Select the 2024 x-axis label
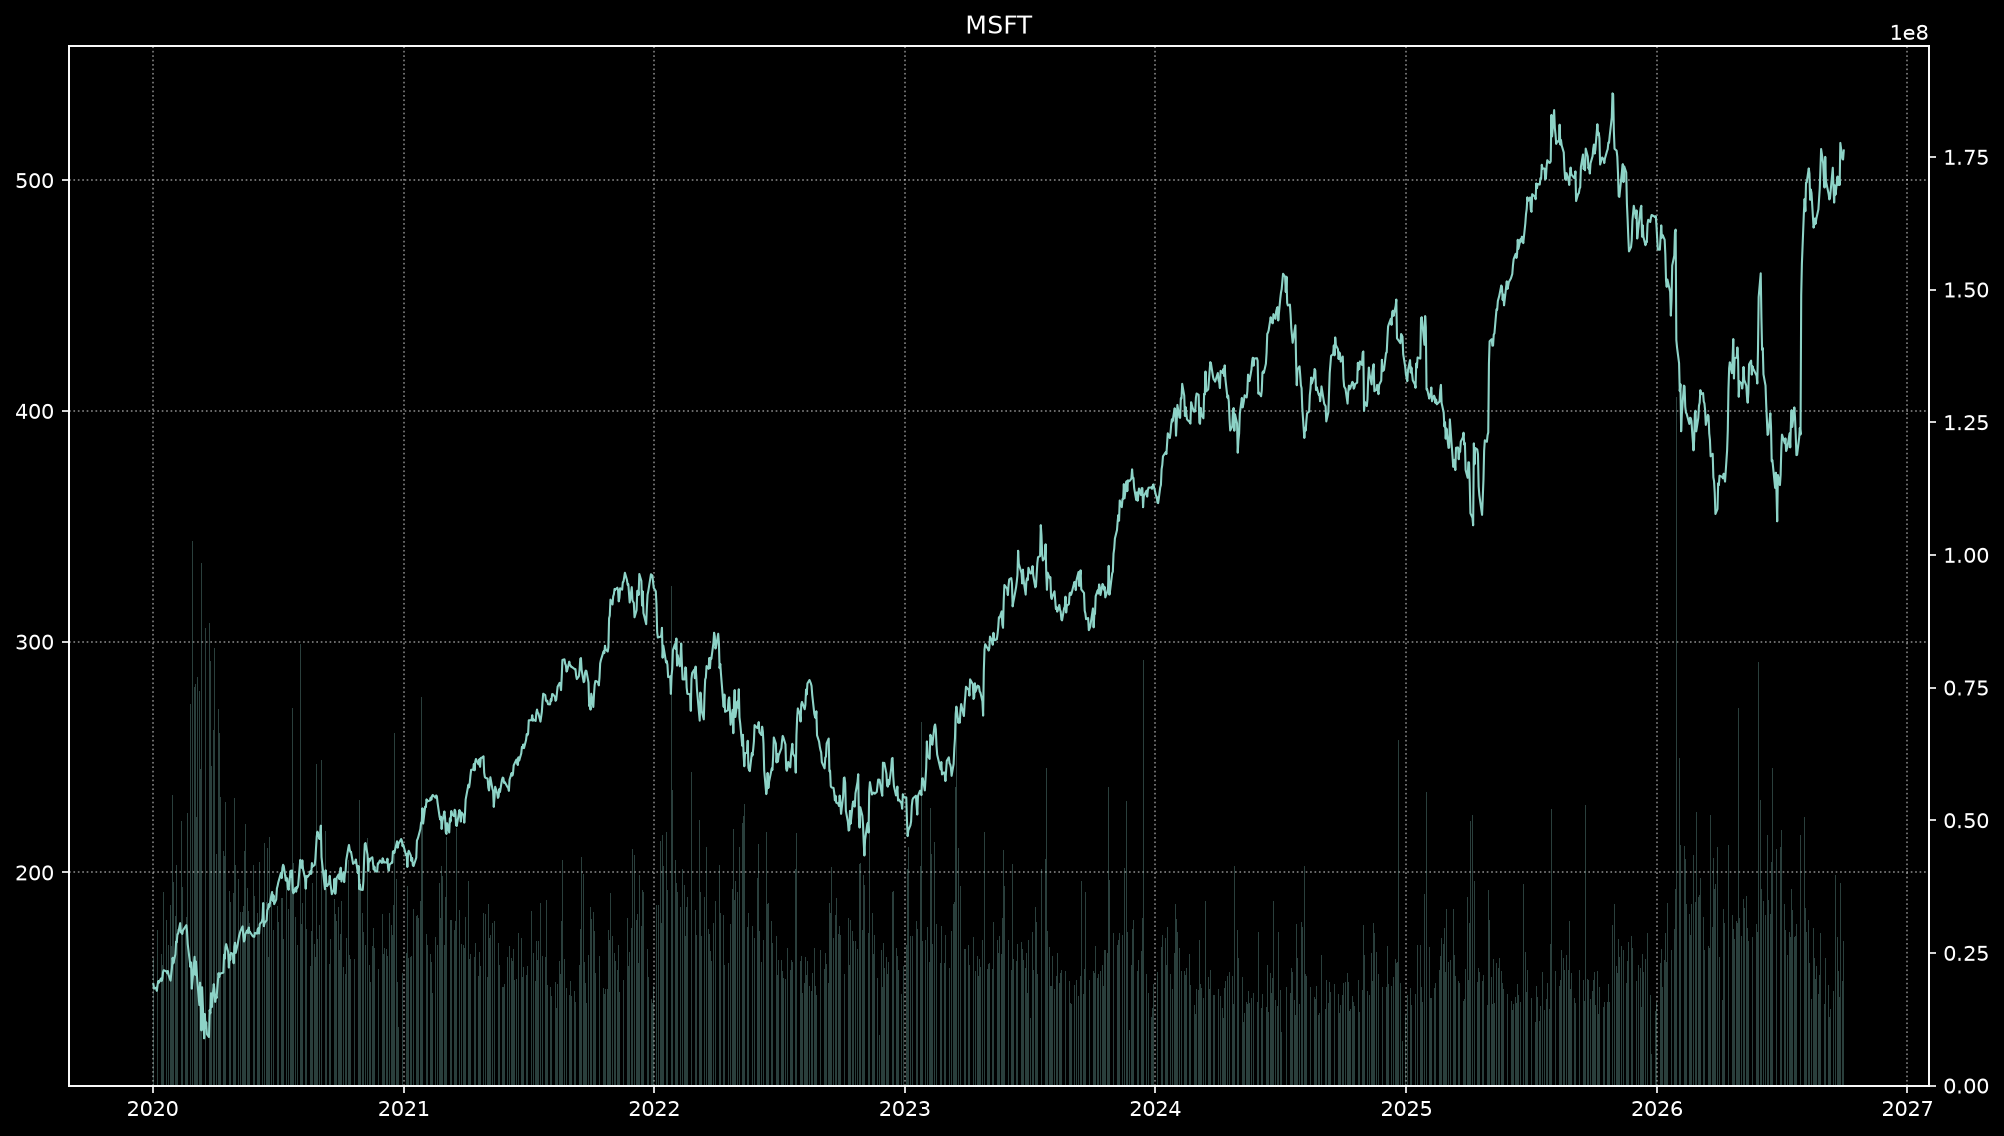 (x=1155, y=1109)
